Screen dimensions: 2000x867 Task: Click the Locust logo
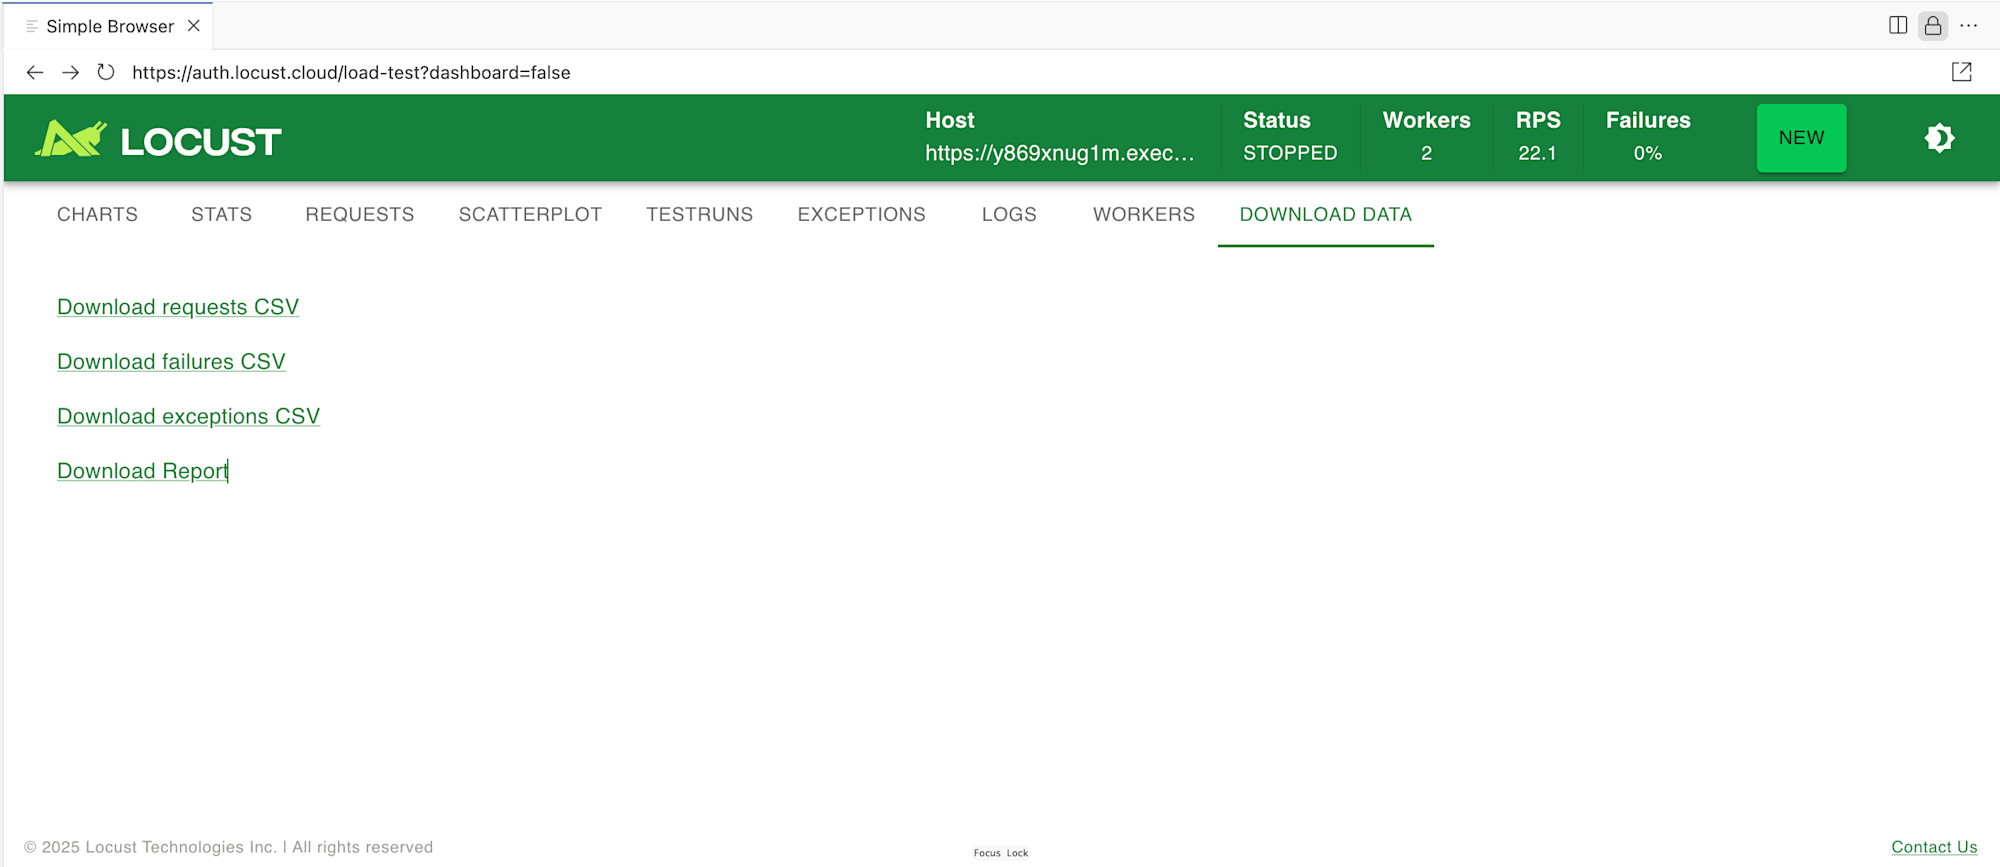click(158, 140)
